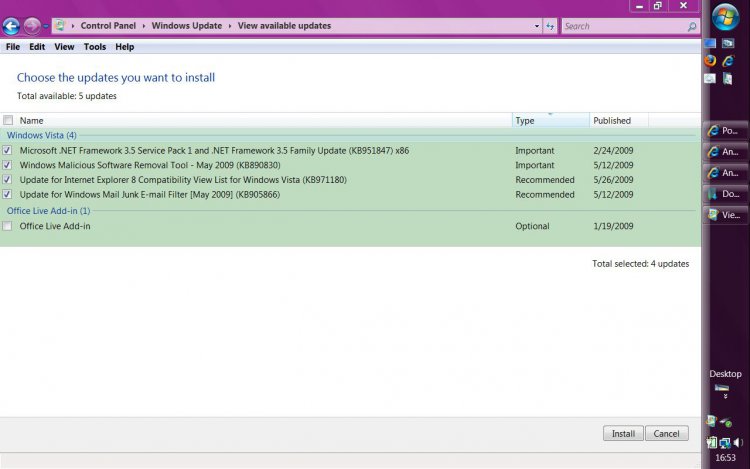Refresh the page using address bar button
750x469 pixels.
[x=550, y=26]
